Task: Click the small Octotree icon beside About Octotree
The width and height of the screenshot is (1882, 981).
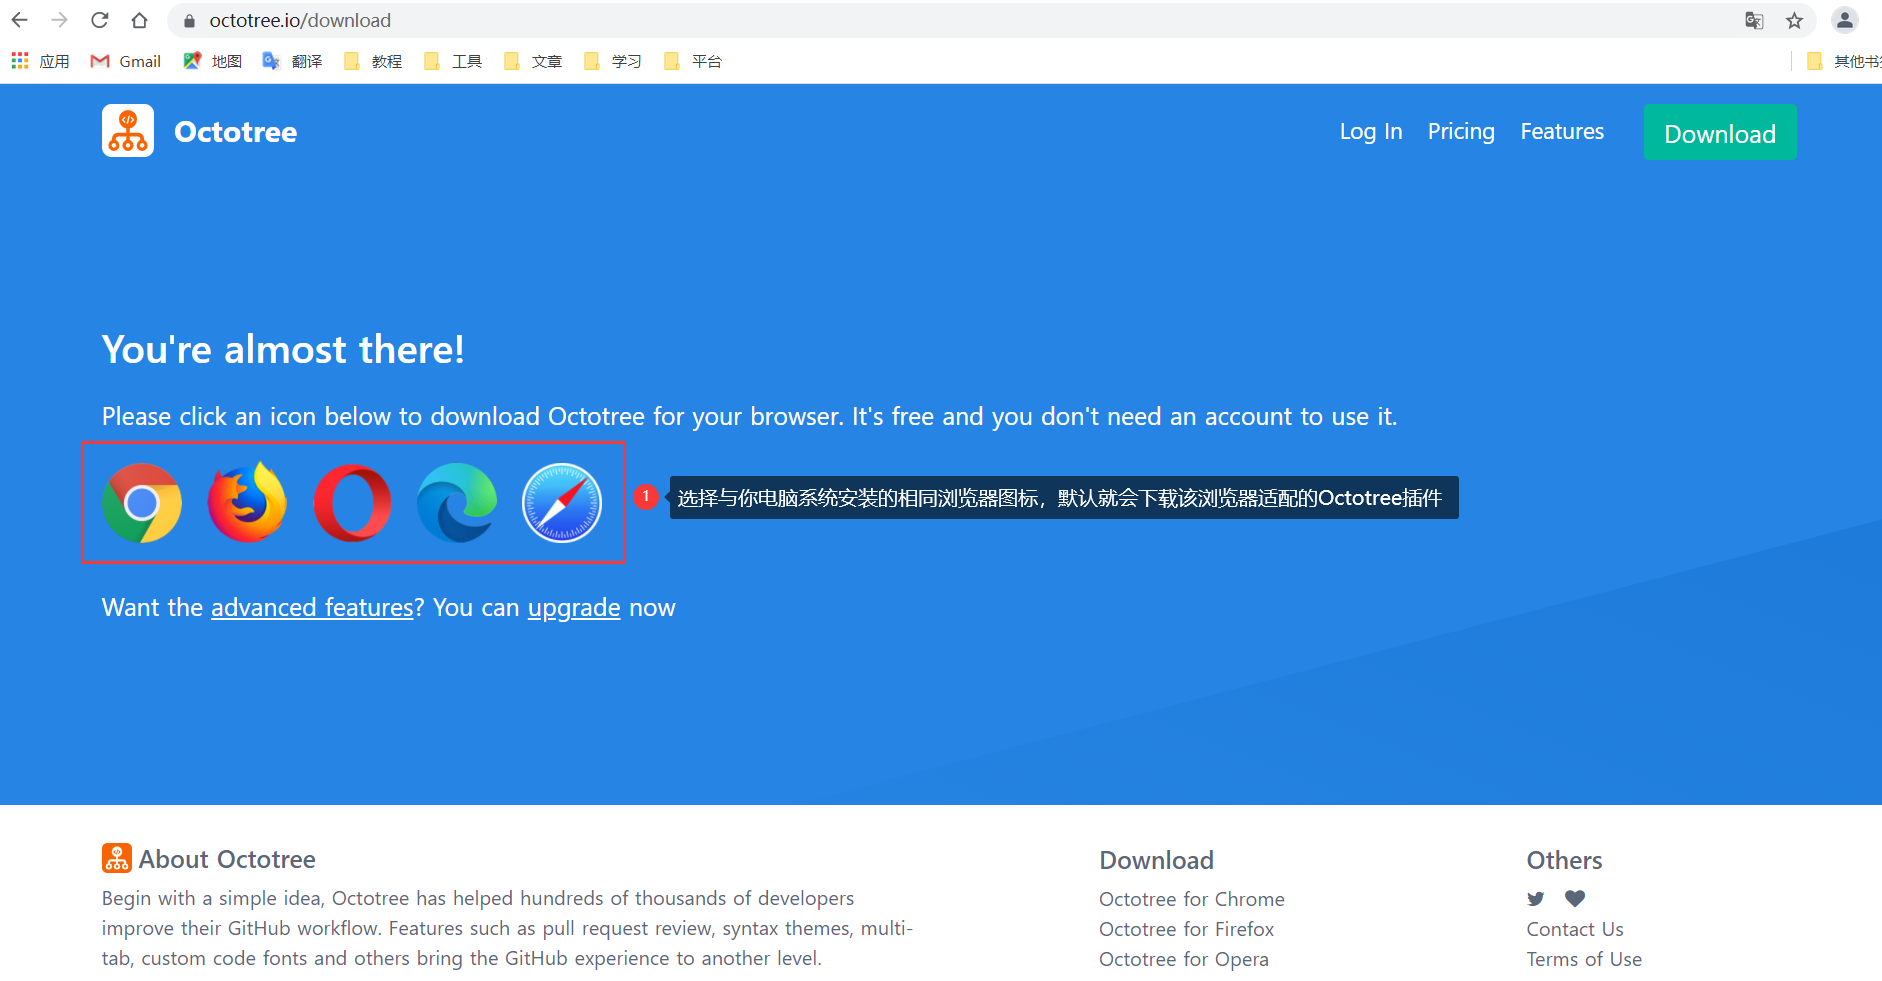Action: tap(117, 858)
